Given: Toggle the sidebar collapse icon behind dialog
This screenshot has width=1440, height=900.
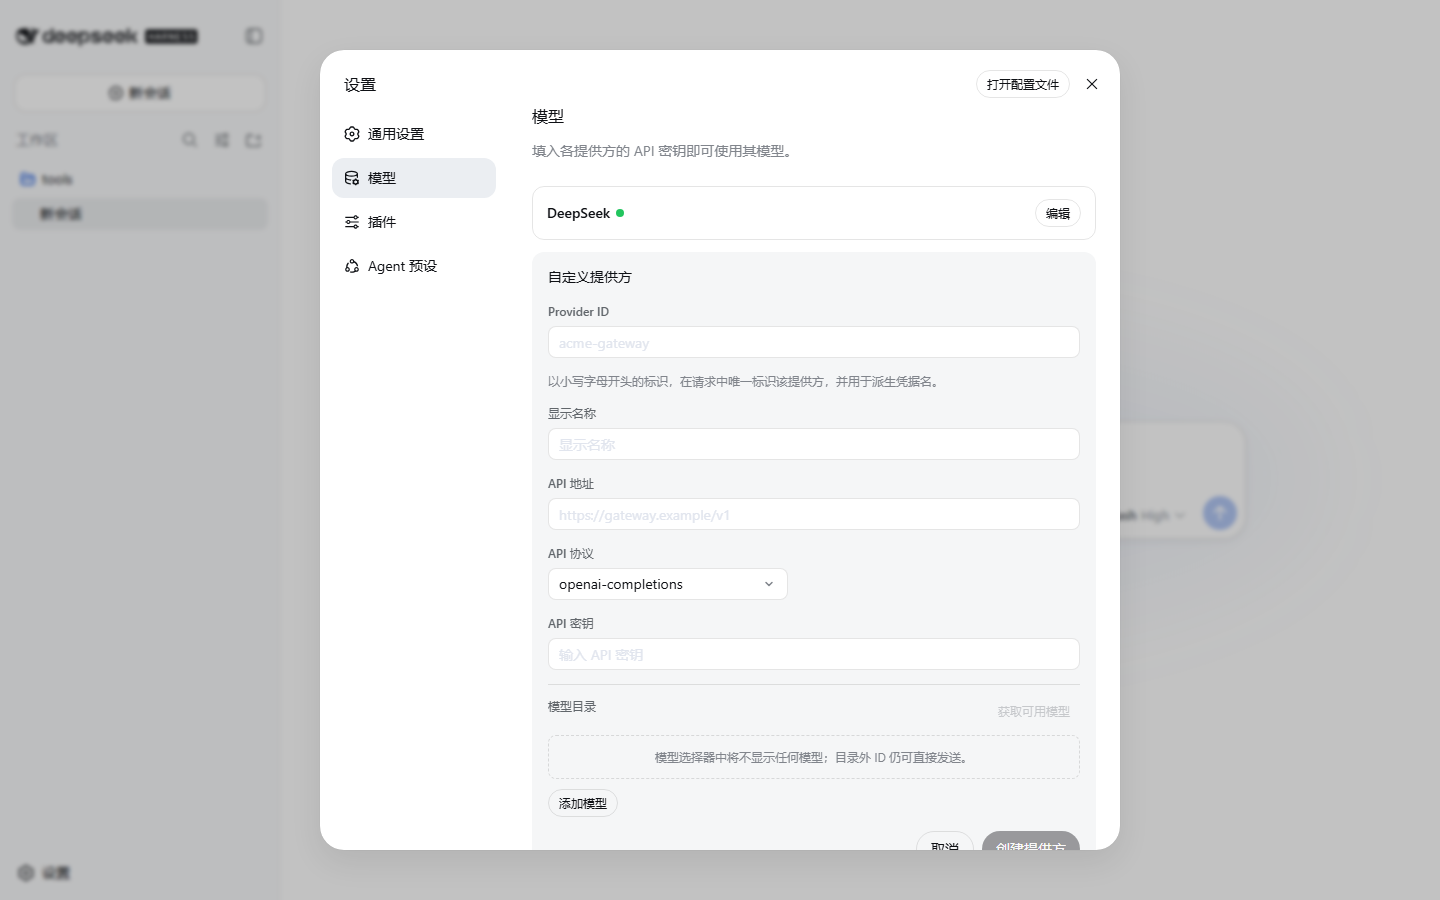Looking at the screenshot, I should (254, 36).
